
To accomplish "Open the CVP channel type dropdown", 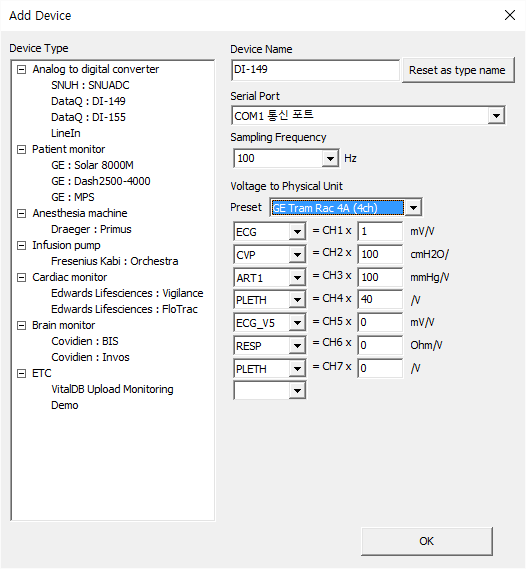I will (297, 255).
